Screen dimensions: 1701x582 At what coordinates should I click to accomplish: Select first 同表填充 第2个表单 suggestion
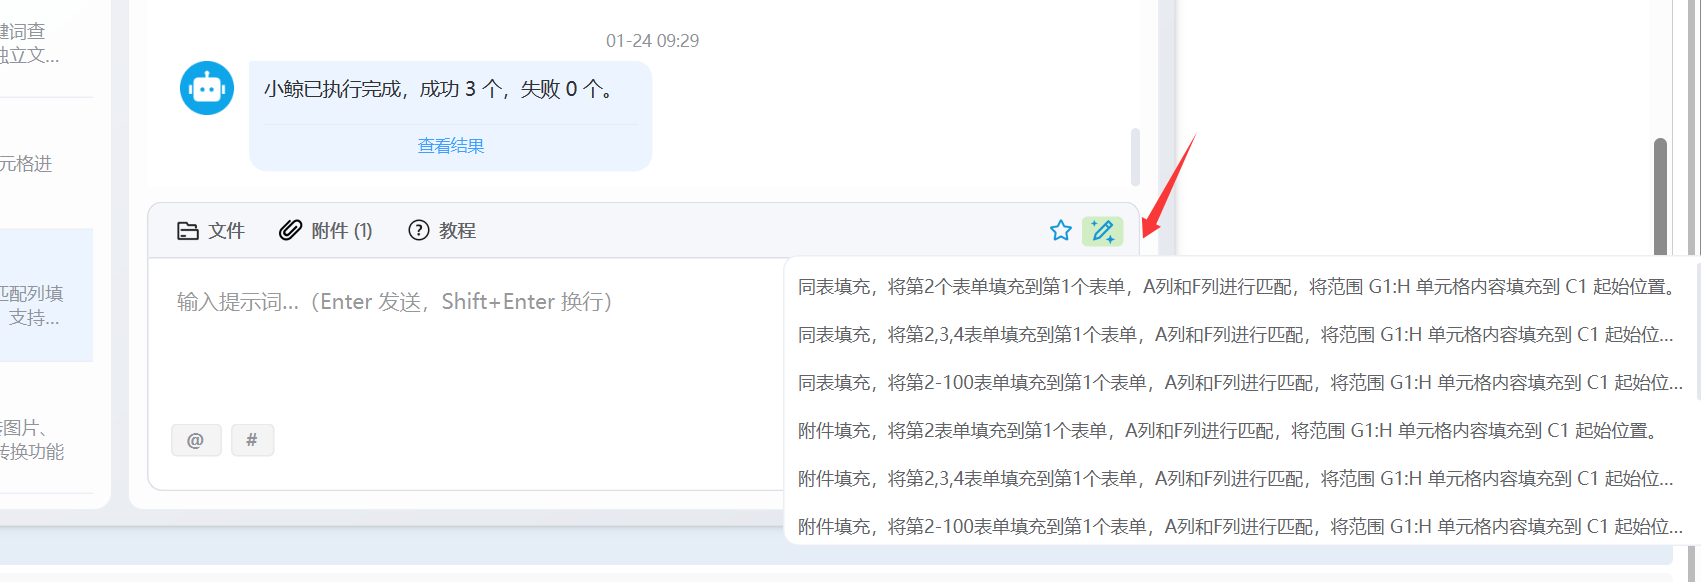pos(1239,287)
